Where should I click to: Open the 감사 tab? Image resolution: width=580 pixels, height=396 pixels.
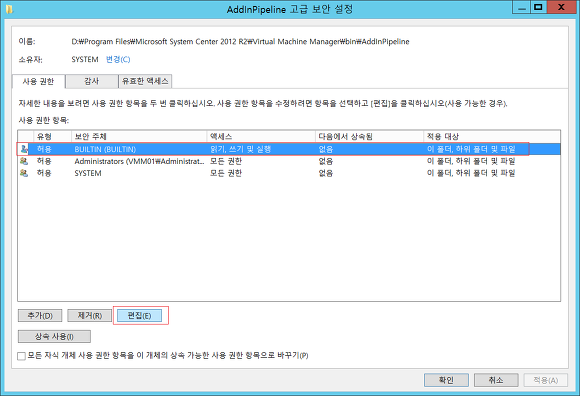click(x=92, y=81)
